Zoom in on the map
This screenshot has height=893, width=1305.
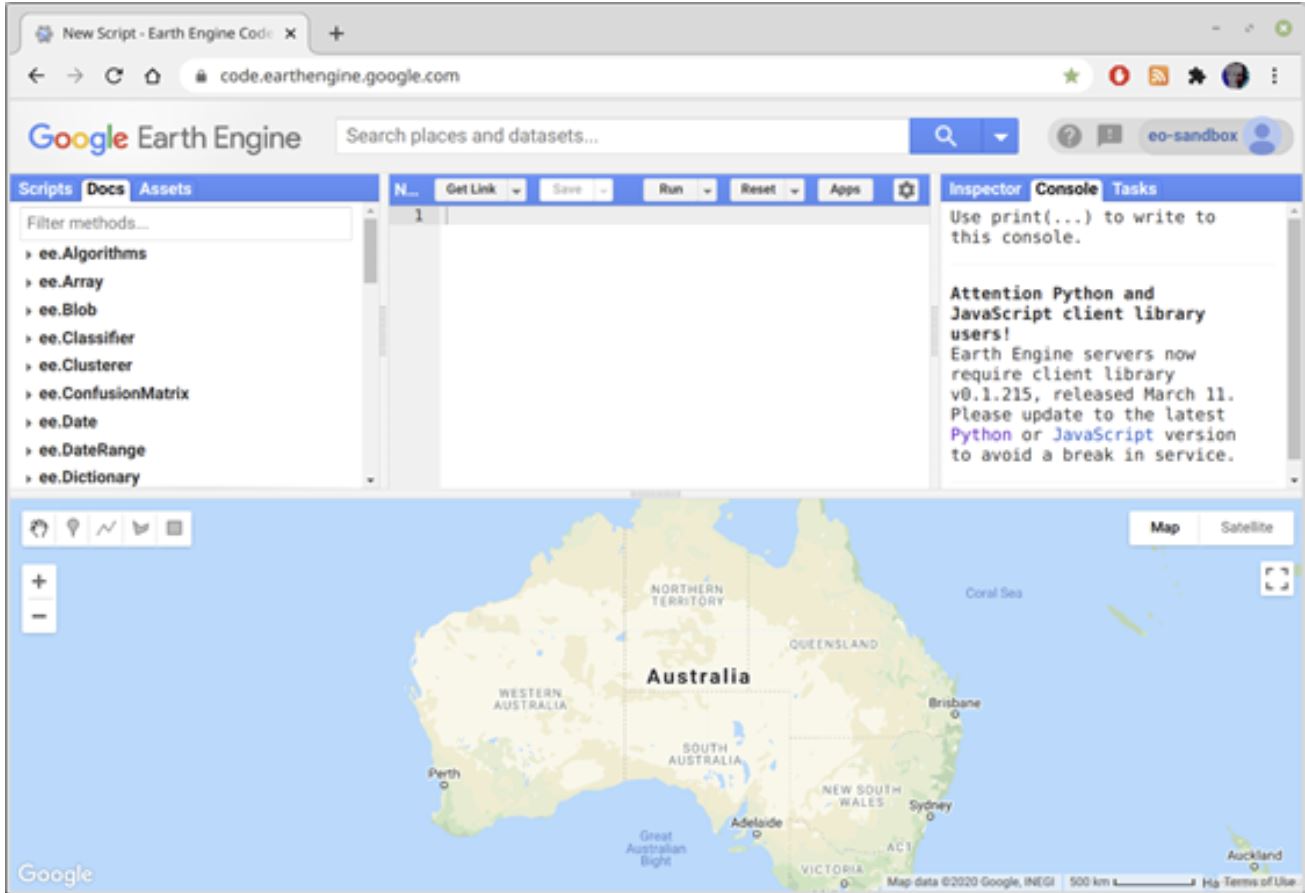click(x=38, y=581)
